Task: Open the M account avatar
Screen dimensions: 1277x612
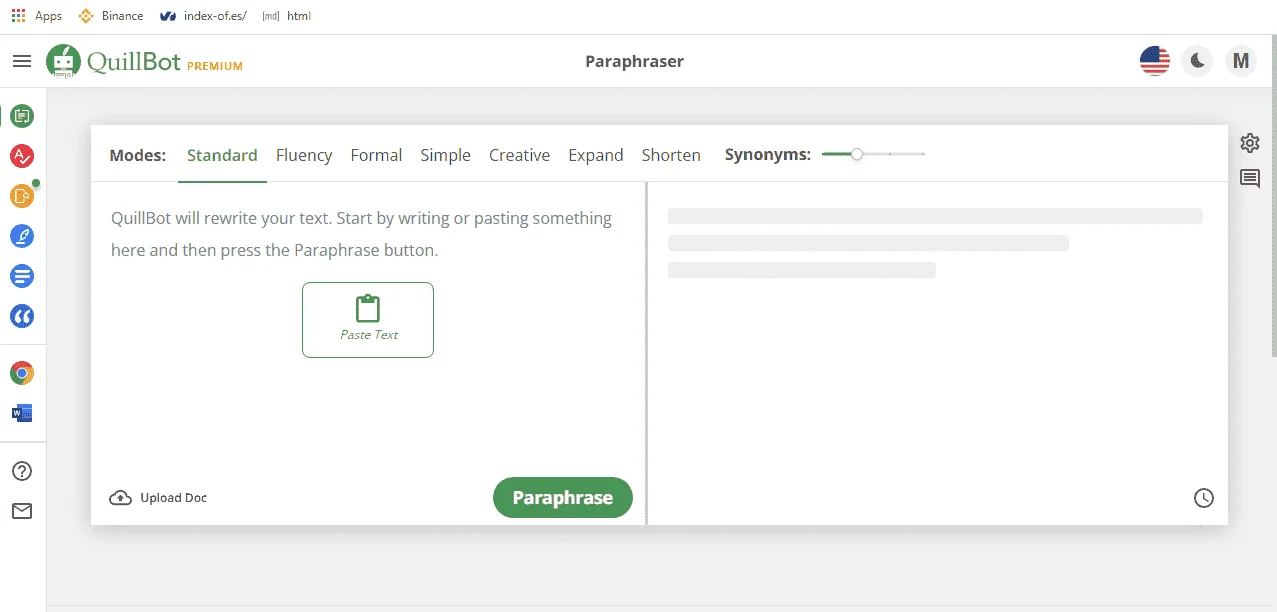Action: point(1241,61)
